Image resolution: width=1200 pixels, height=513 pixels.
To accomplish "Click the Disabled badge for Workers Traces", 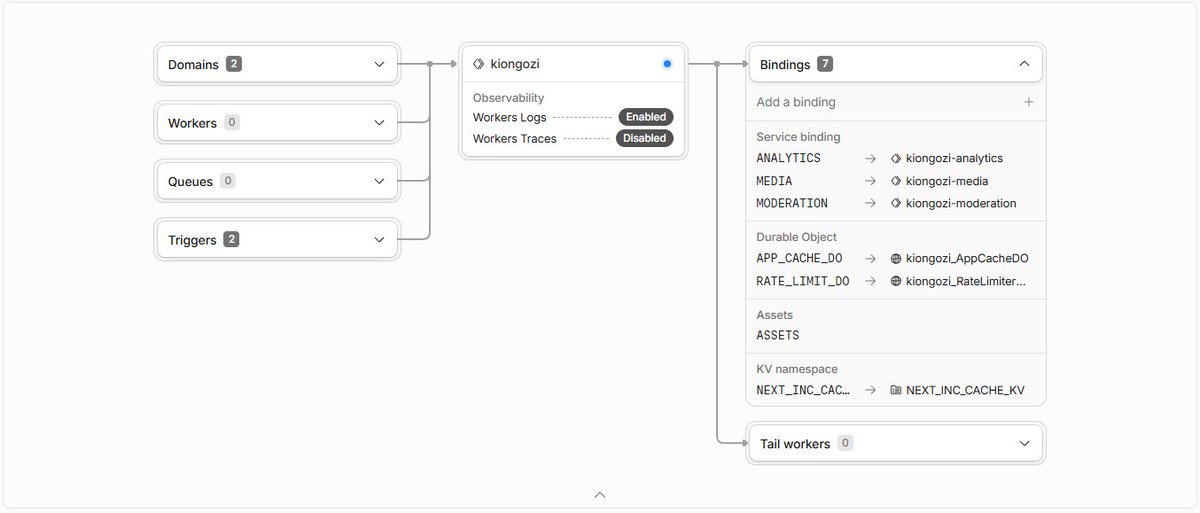I will (644, 138).
